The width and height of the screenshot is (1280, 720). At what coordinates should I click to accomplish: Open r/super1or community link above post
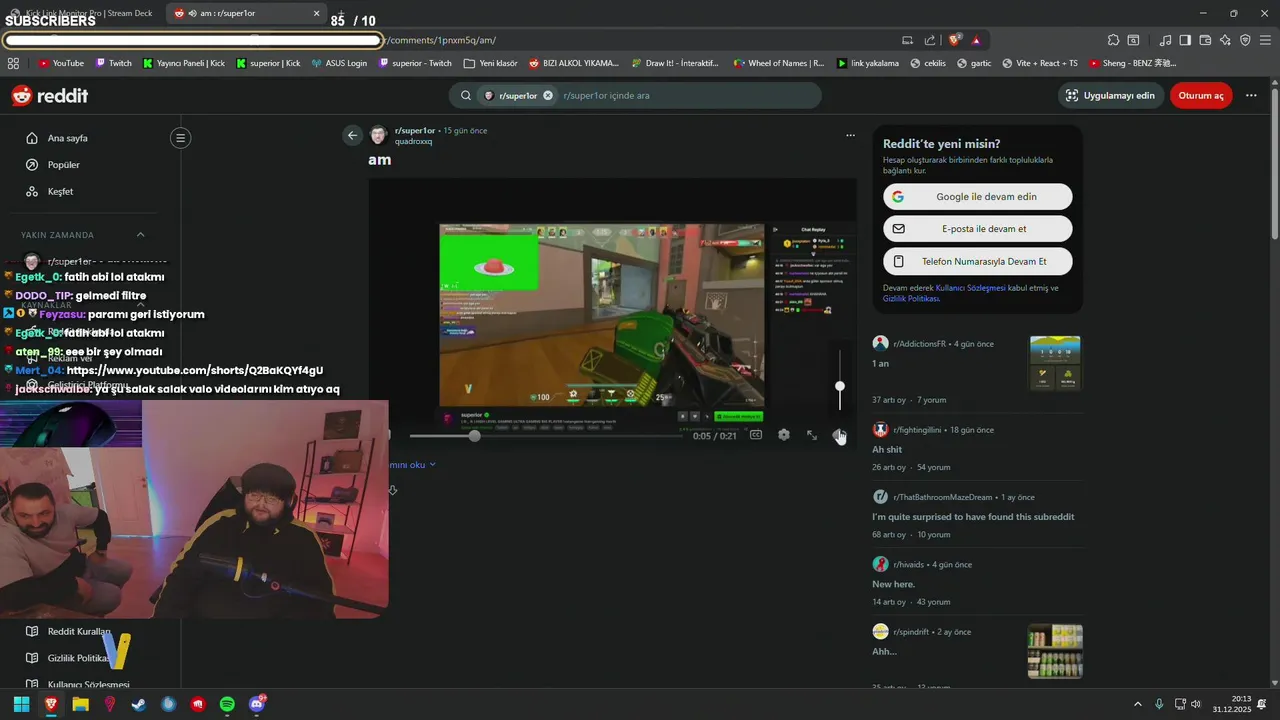coord(415,130)
